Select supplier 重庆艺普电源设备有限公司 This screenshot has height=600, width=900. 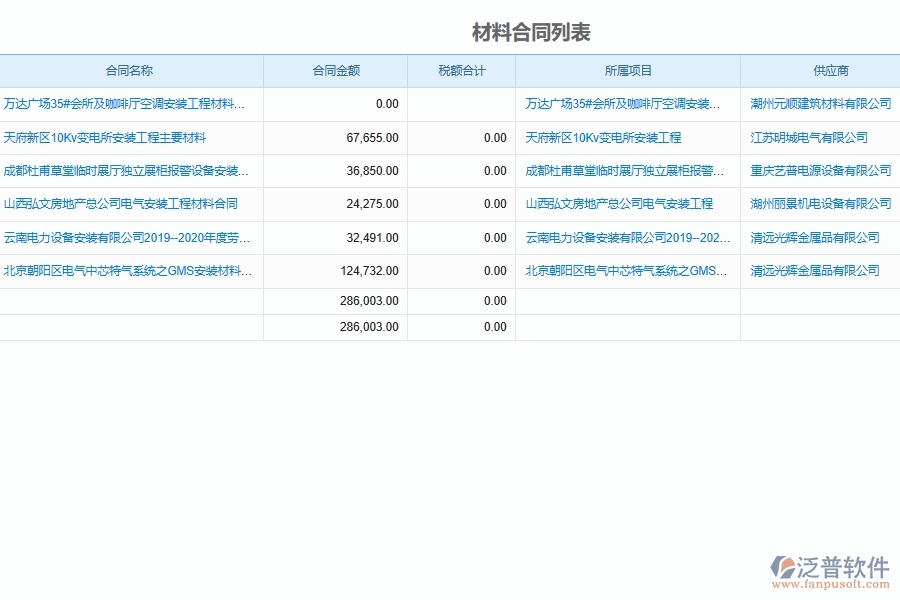pos(819,171)
